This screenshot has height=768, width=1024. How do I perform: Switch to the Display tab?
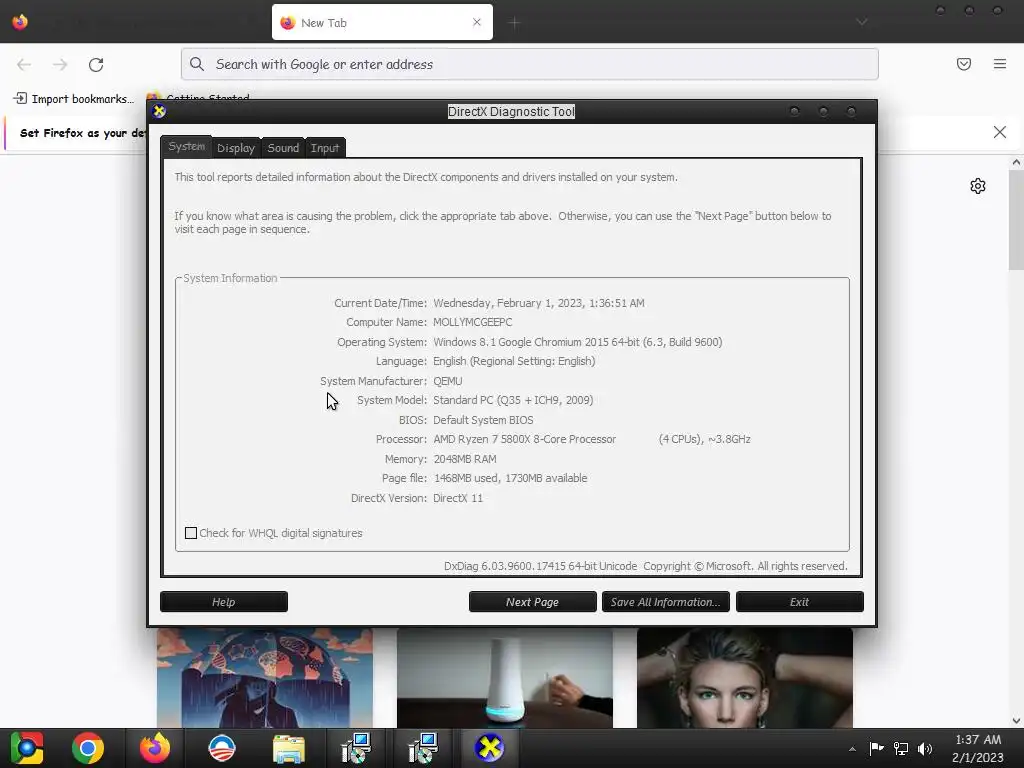[236, 148]
